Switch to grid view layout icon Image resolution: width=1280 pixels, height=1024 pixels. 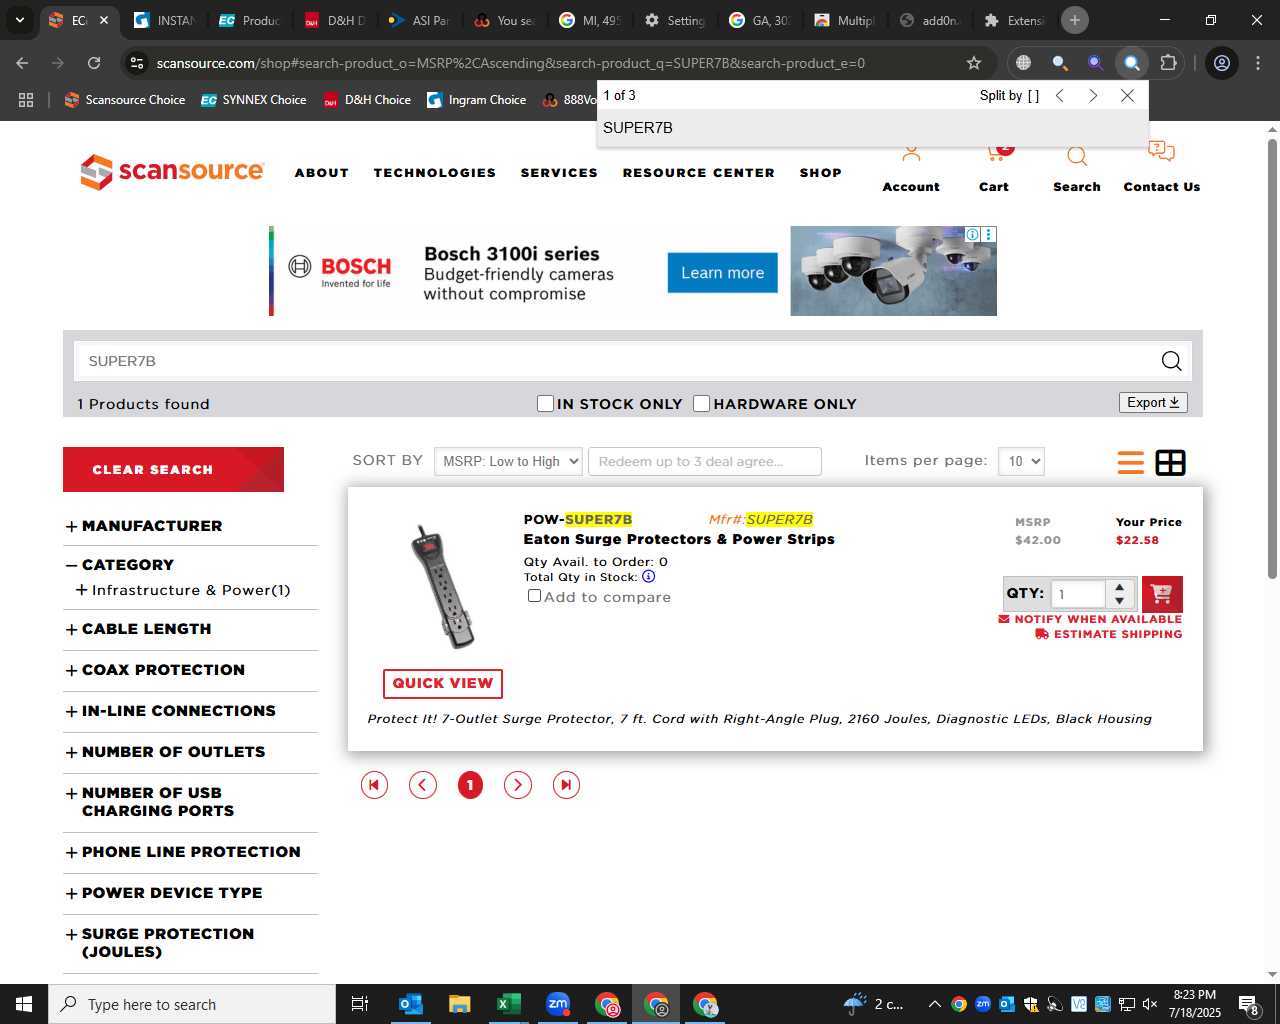(1170, 462)
